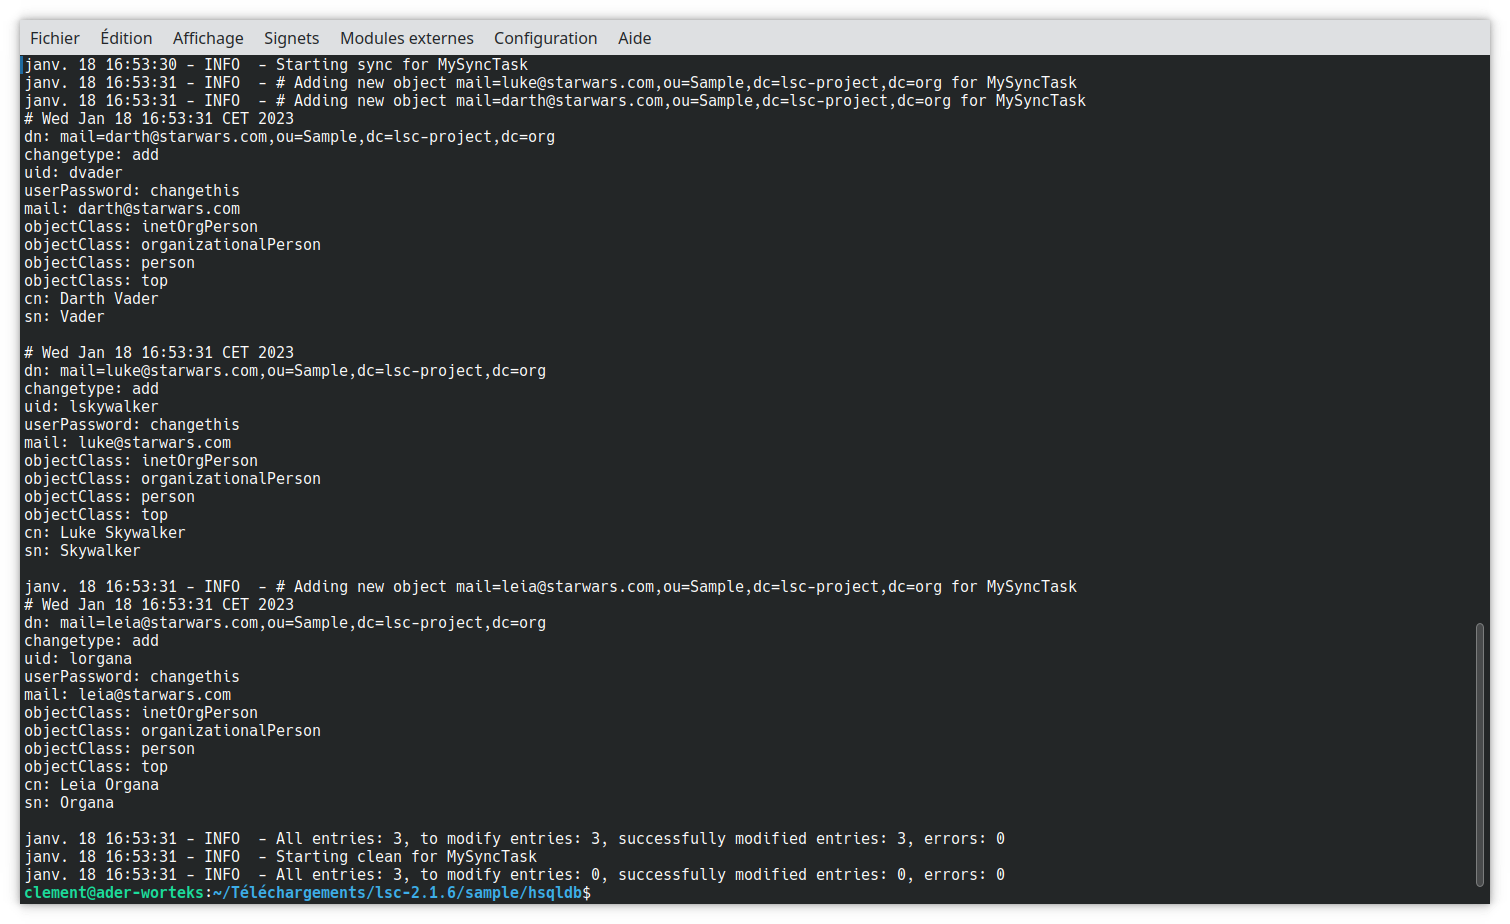Click the line 'mail: luke@starwars.com'
The width and height of the screenshot is (1510, 924).
point(127,443)
